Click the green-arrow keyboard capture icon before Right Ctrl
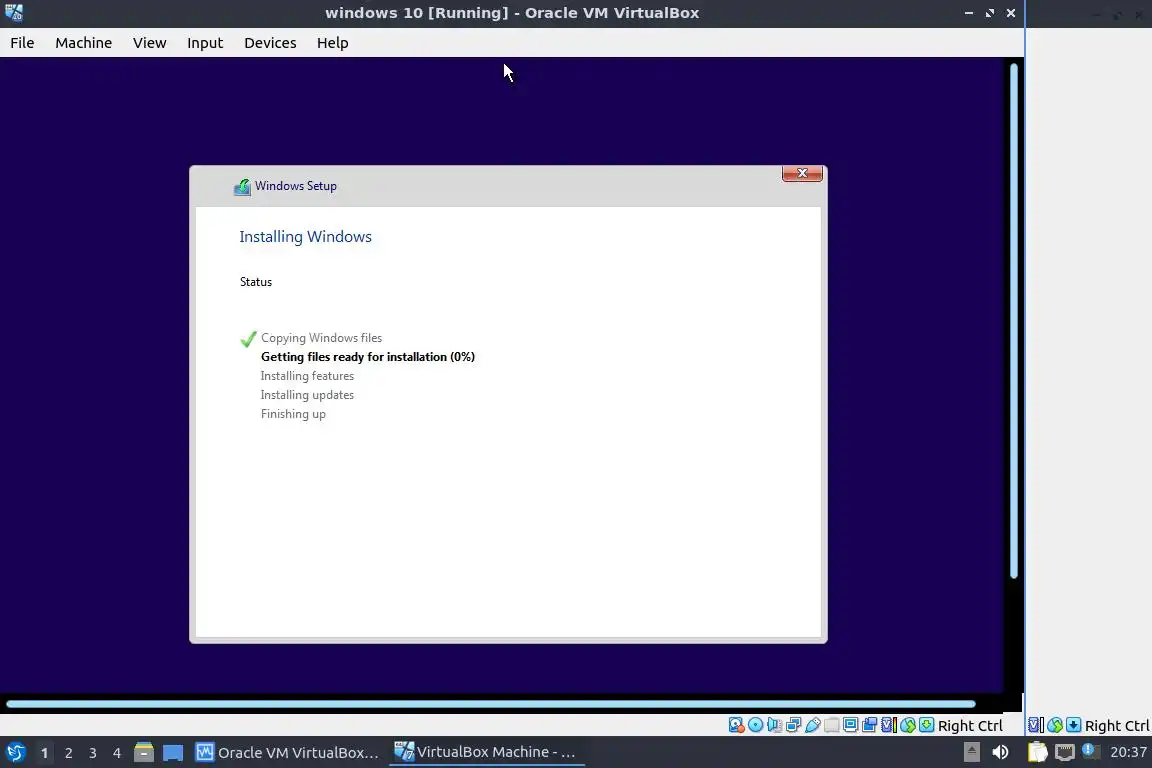 (x=926, y=725)
